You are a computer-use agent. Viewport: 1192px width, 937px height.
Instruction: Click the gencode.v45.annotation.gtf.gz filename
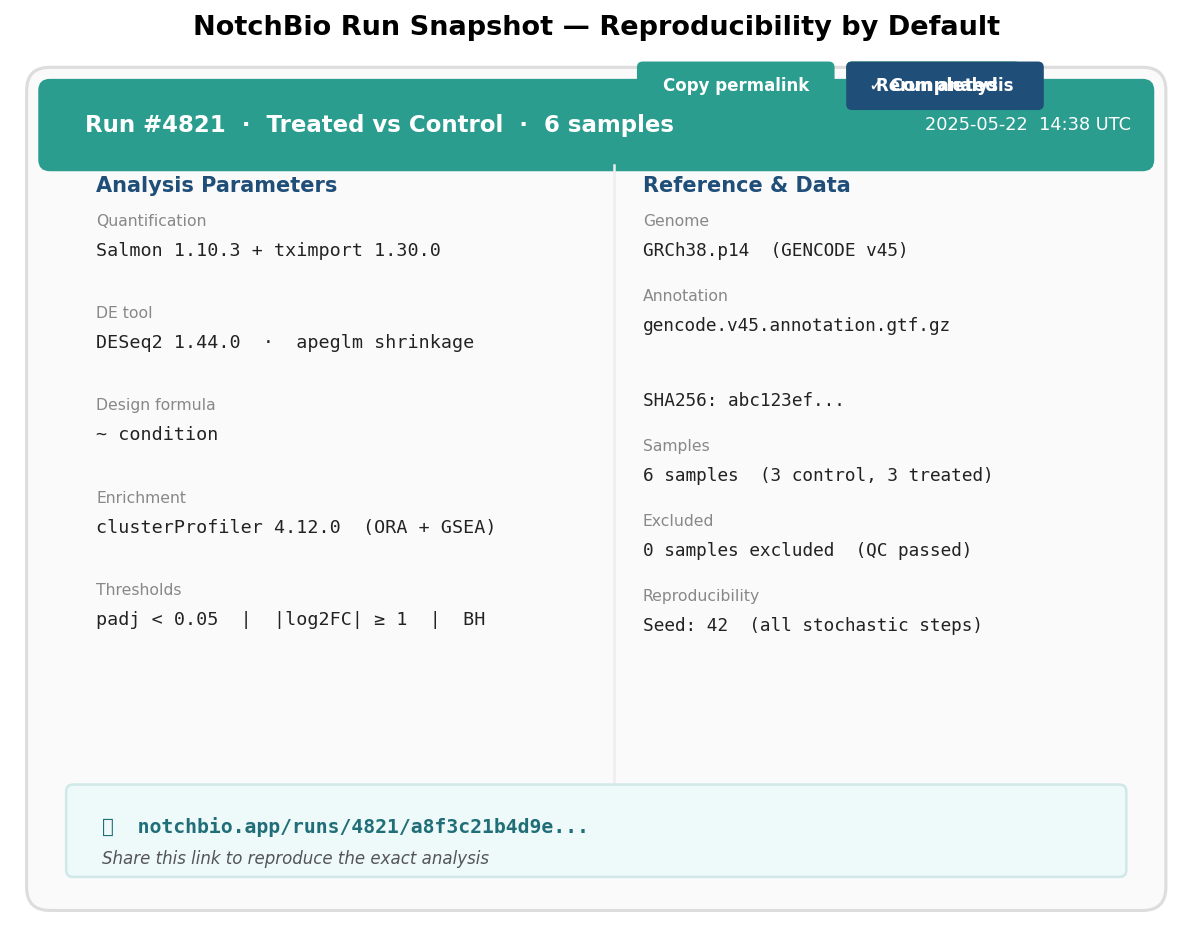pyautogui.click(x=796, y=325)
